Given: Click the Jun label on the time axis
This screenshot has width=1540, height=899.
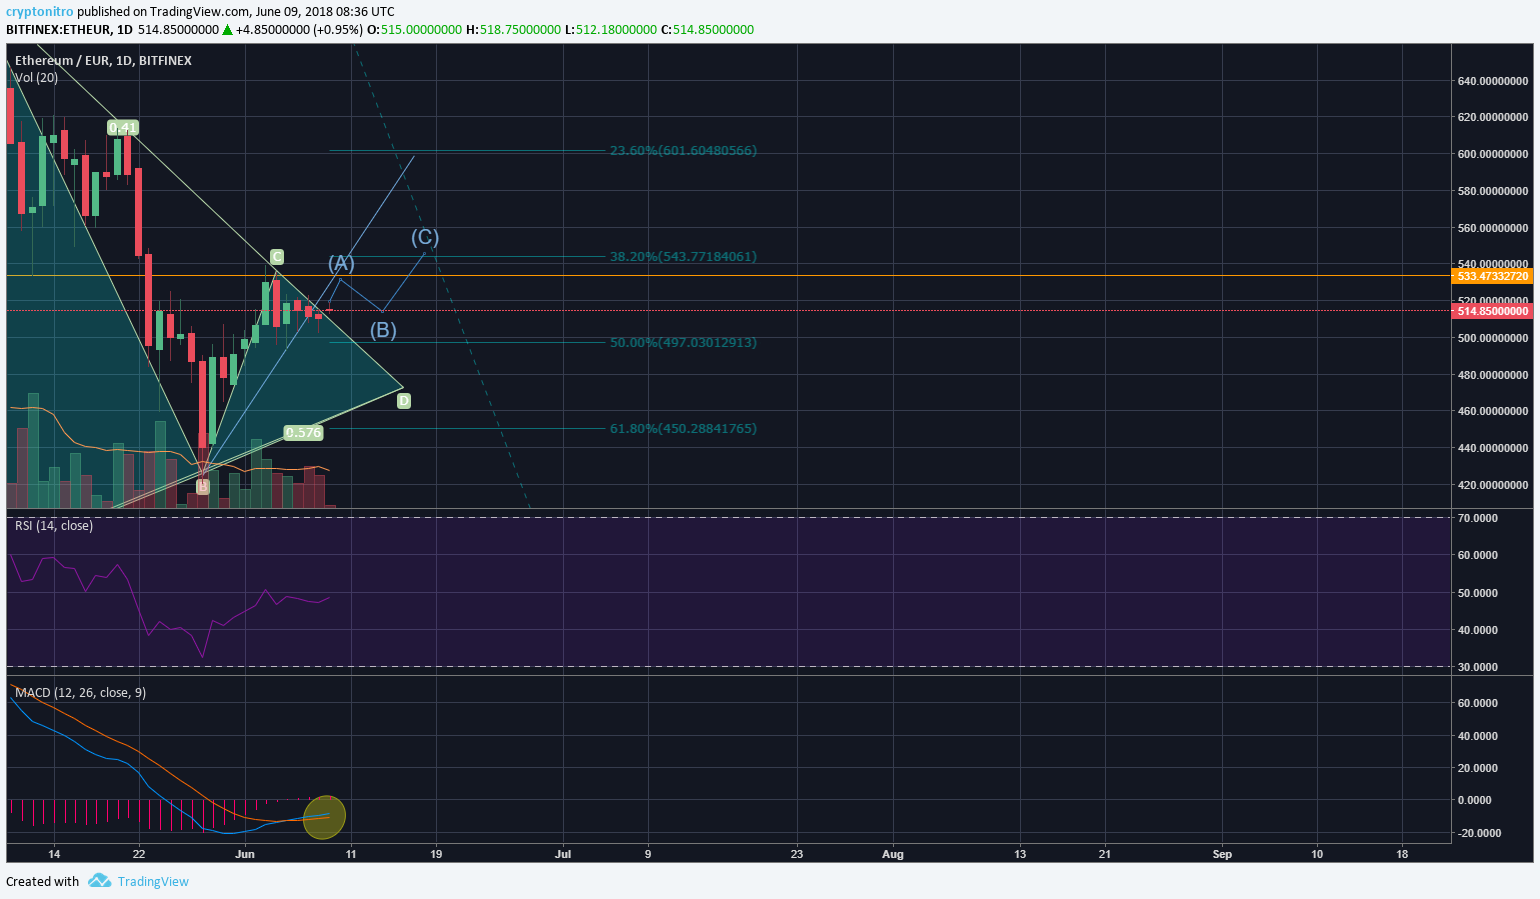Looking at the screenshot, I should point(245,854).
